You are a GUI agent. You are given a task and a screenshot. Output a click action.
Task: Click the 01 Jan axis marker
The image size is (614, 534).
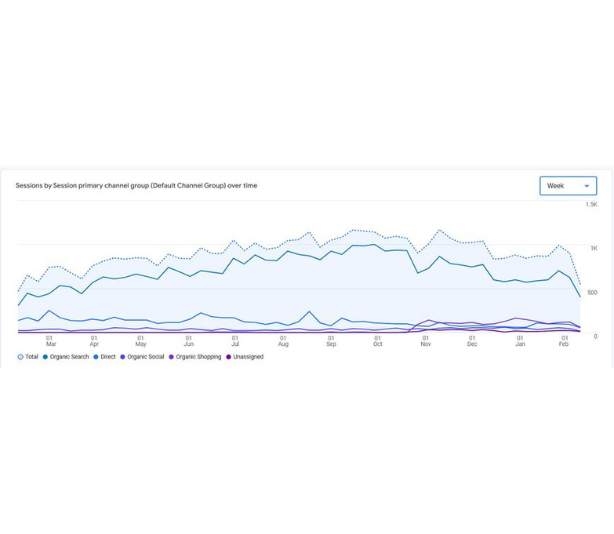(x=520, y=341)
